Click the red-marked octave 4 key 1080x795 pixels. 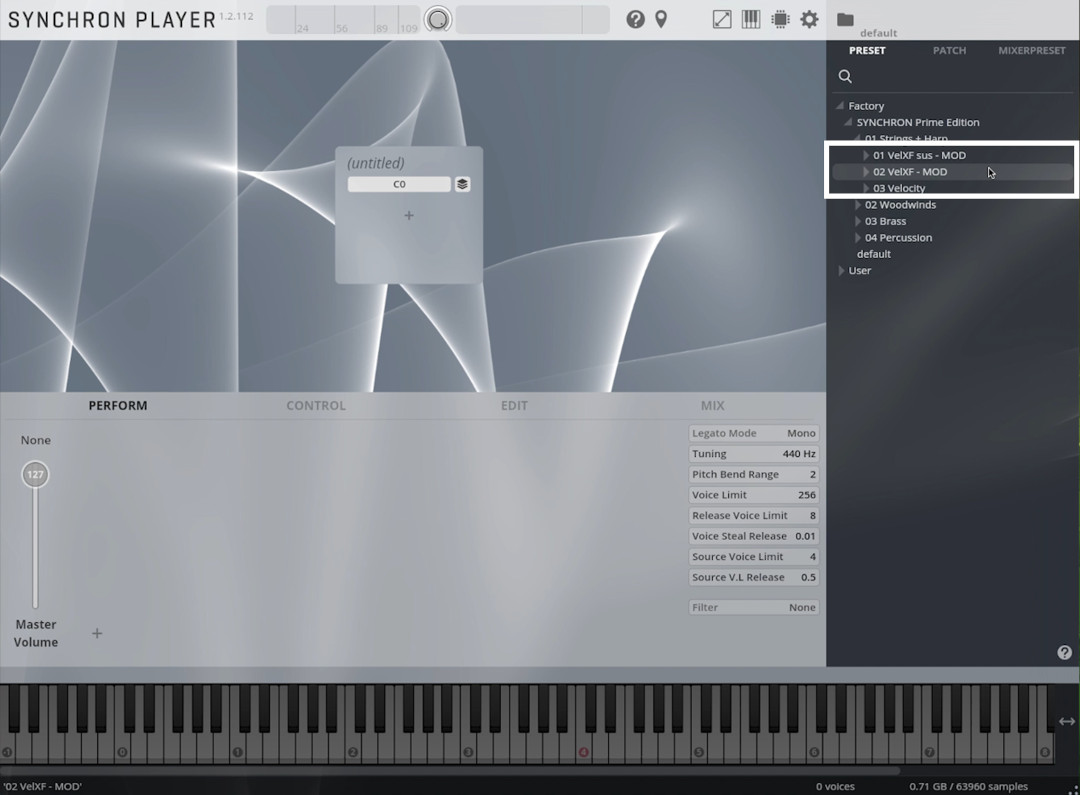tap(583, 752)
